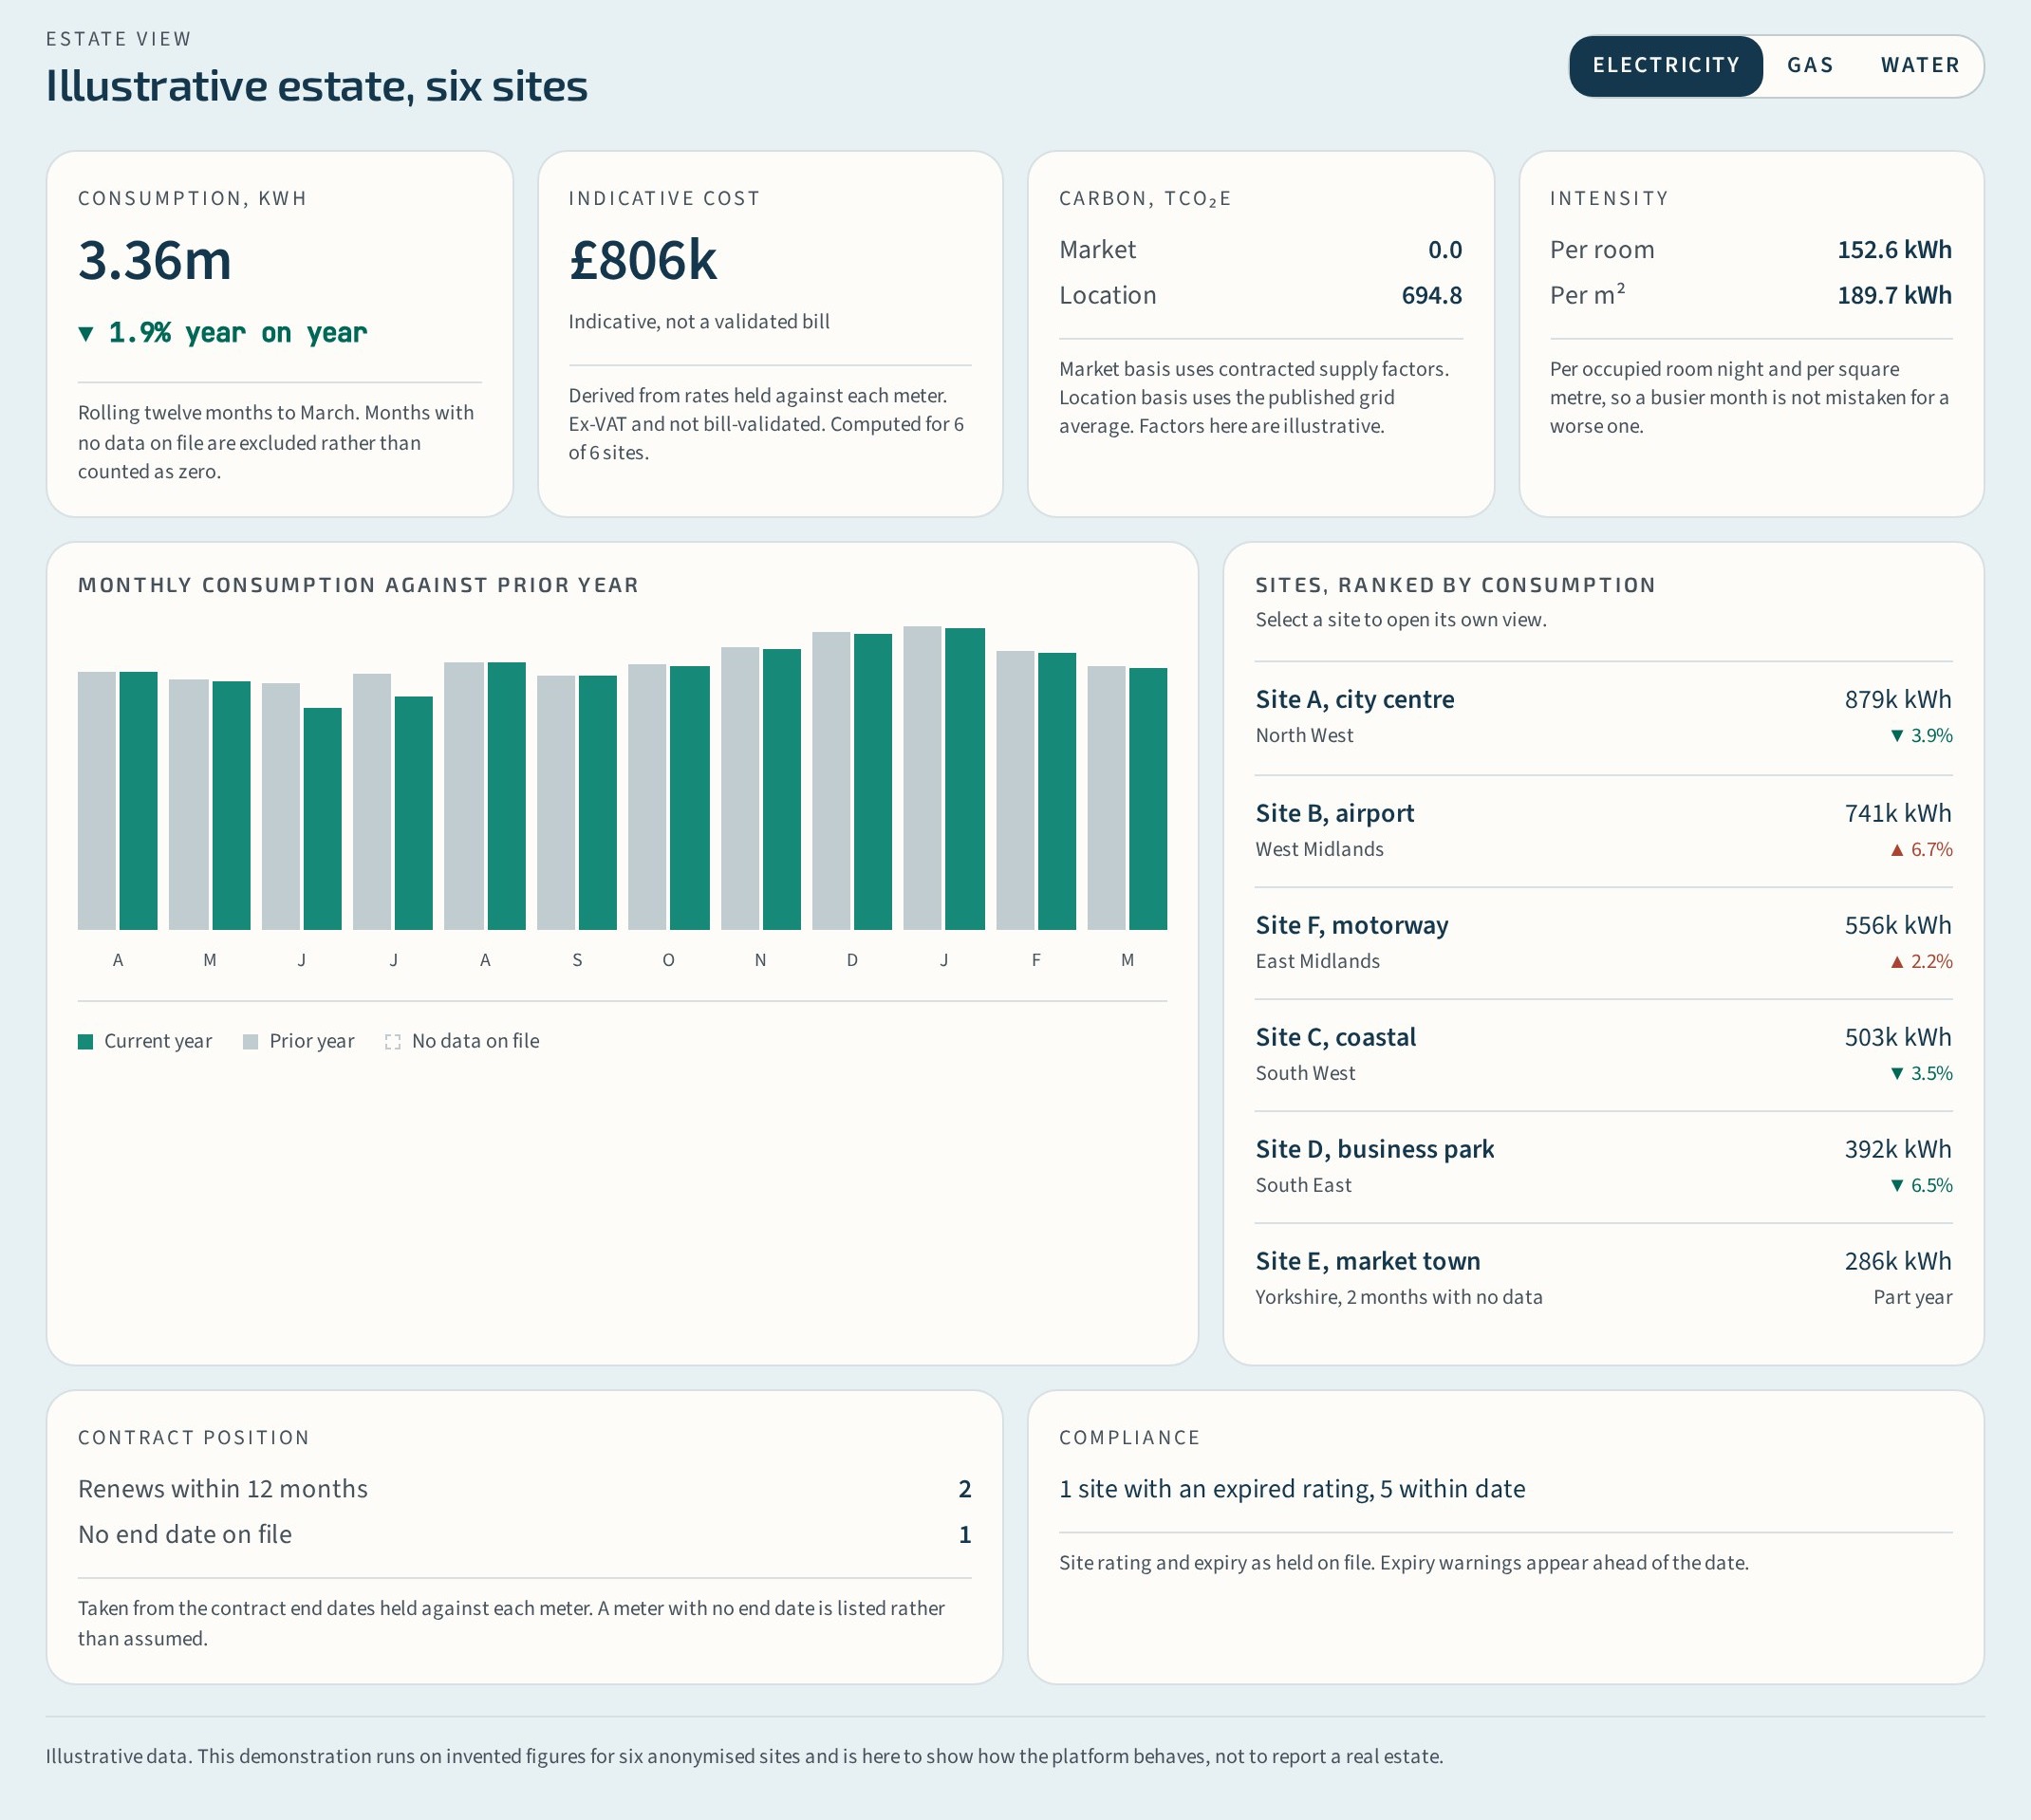Image resolution: width=2031 pixels, height=1820 pixels.
Task: Switch to the Gas tab
Action: 1810,66
